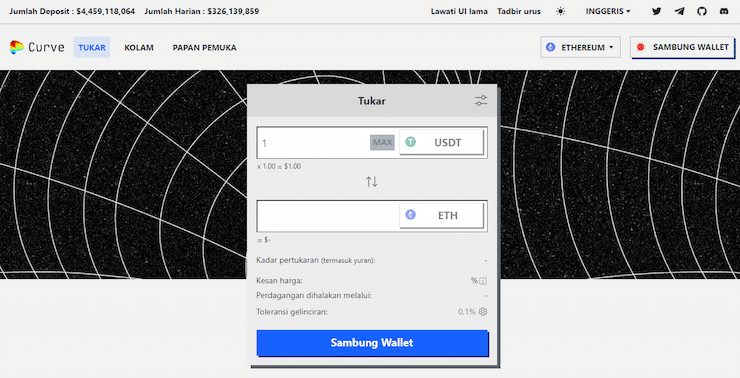Click blue Sambung Wallet button
Screen dimensions: 740x378
tap(372, 343)
